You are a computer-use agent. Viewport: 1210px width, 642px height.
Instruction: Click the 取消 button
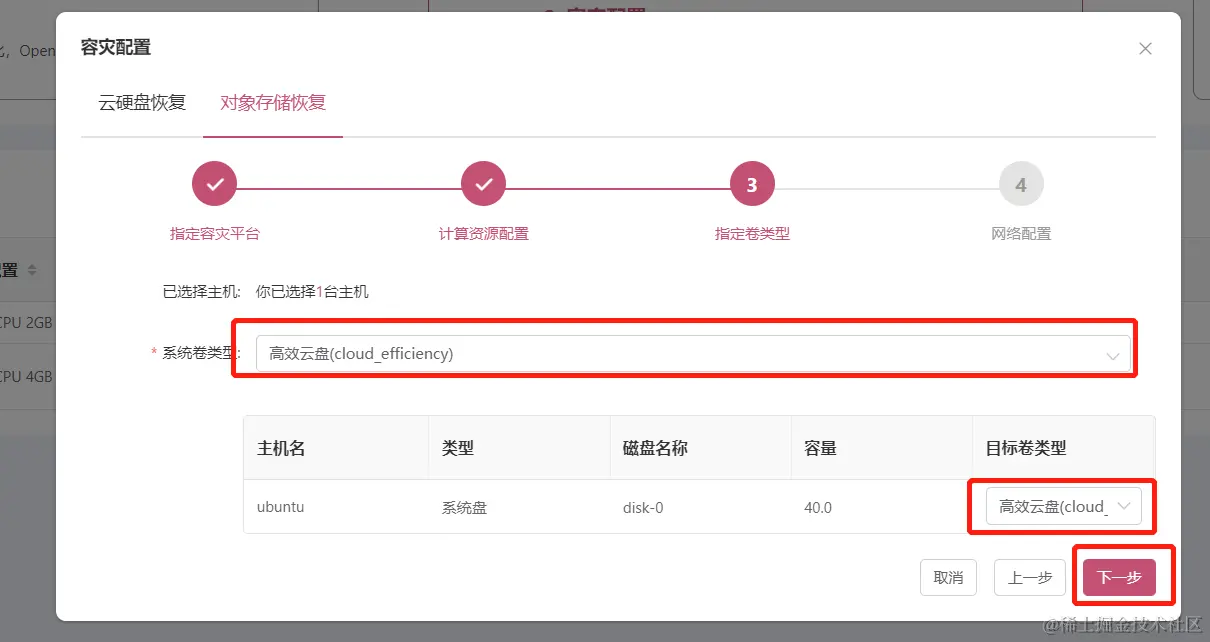pos(948,577)
